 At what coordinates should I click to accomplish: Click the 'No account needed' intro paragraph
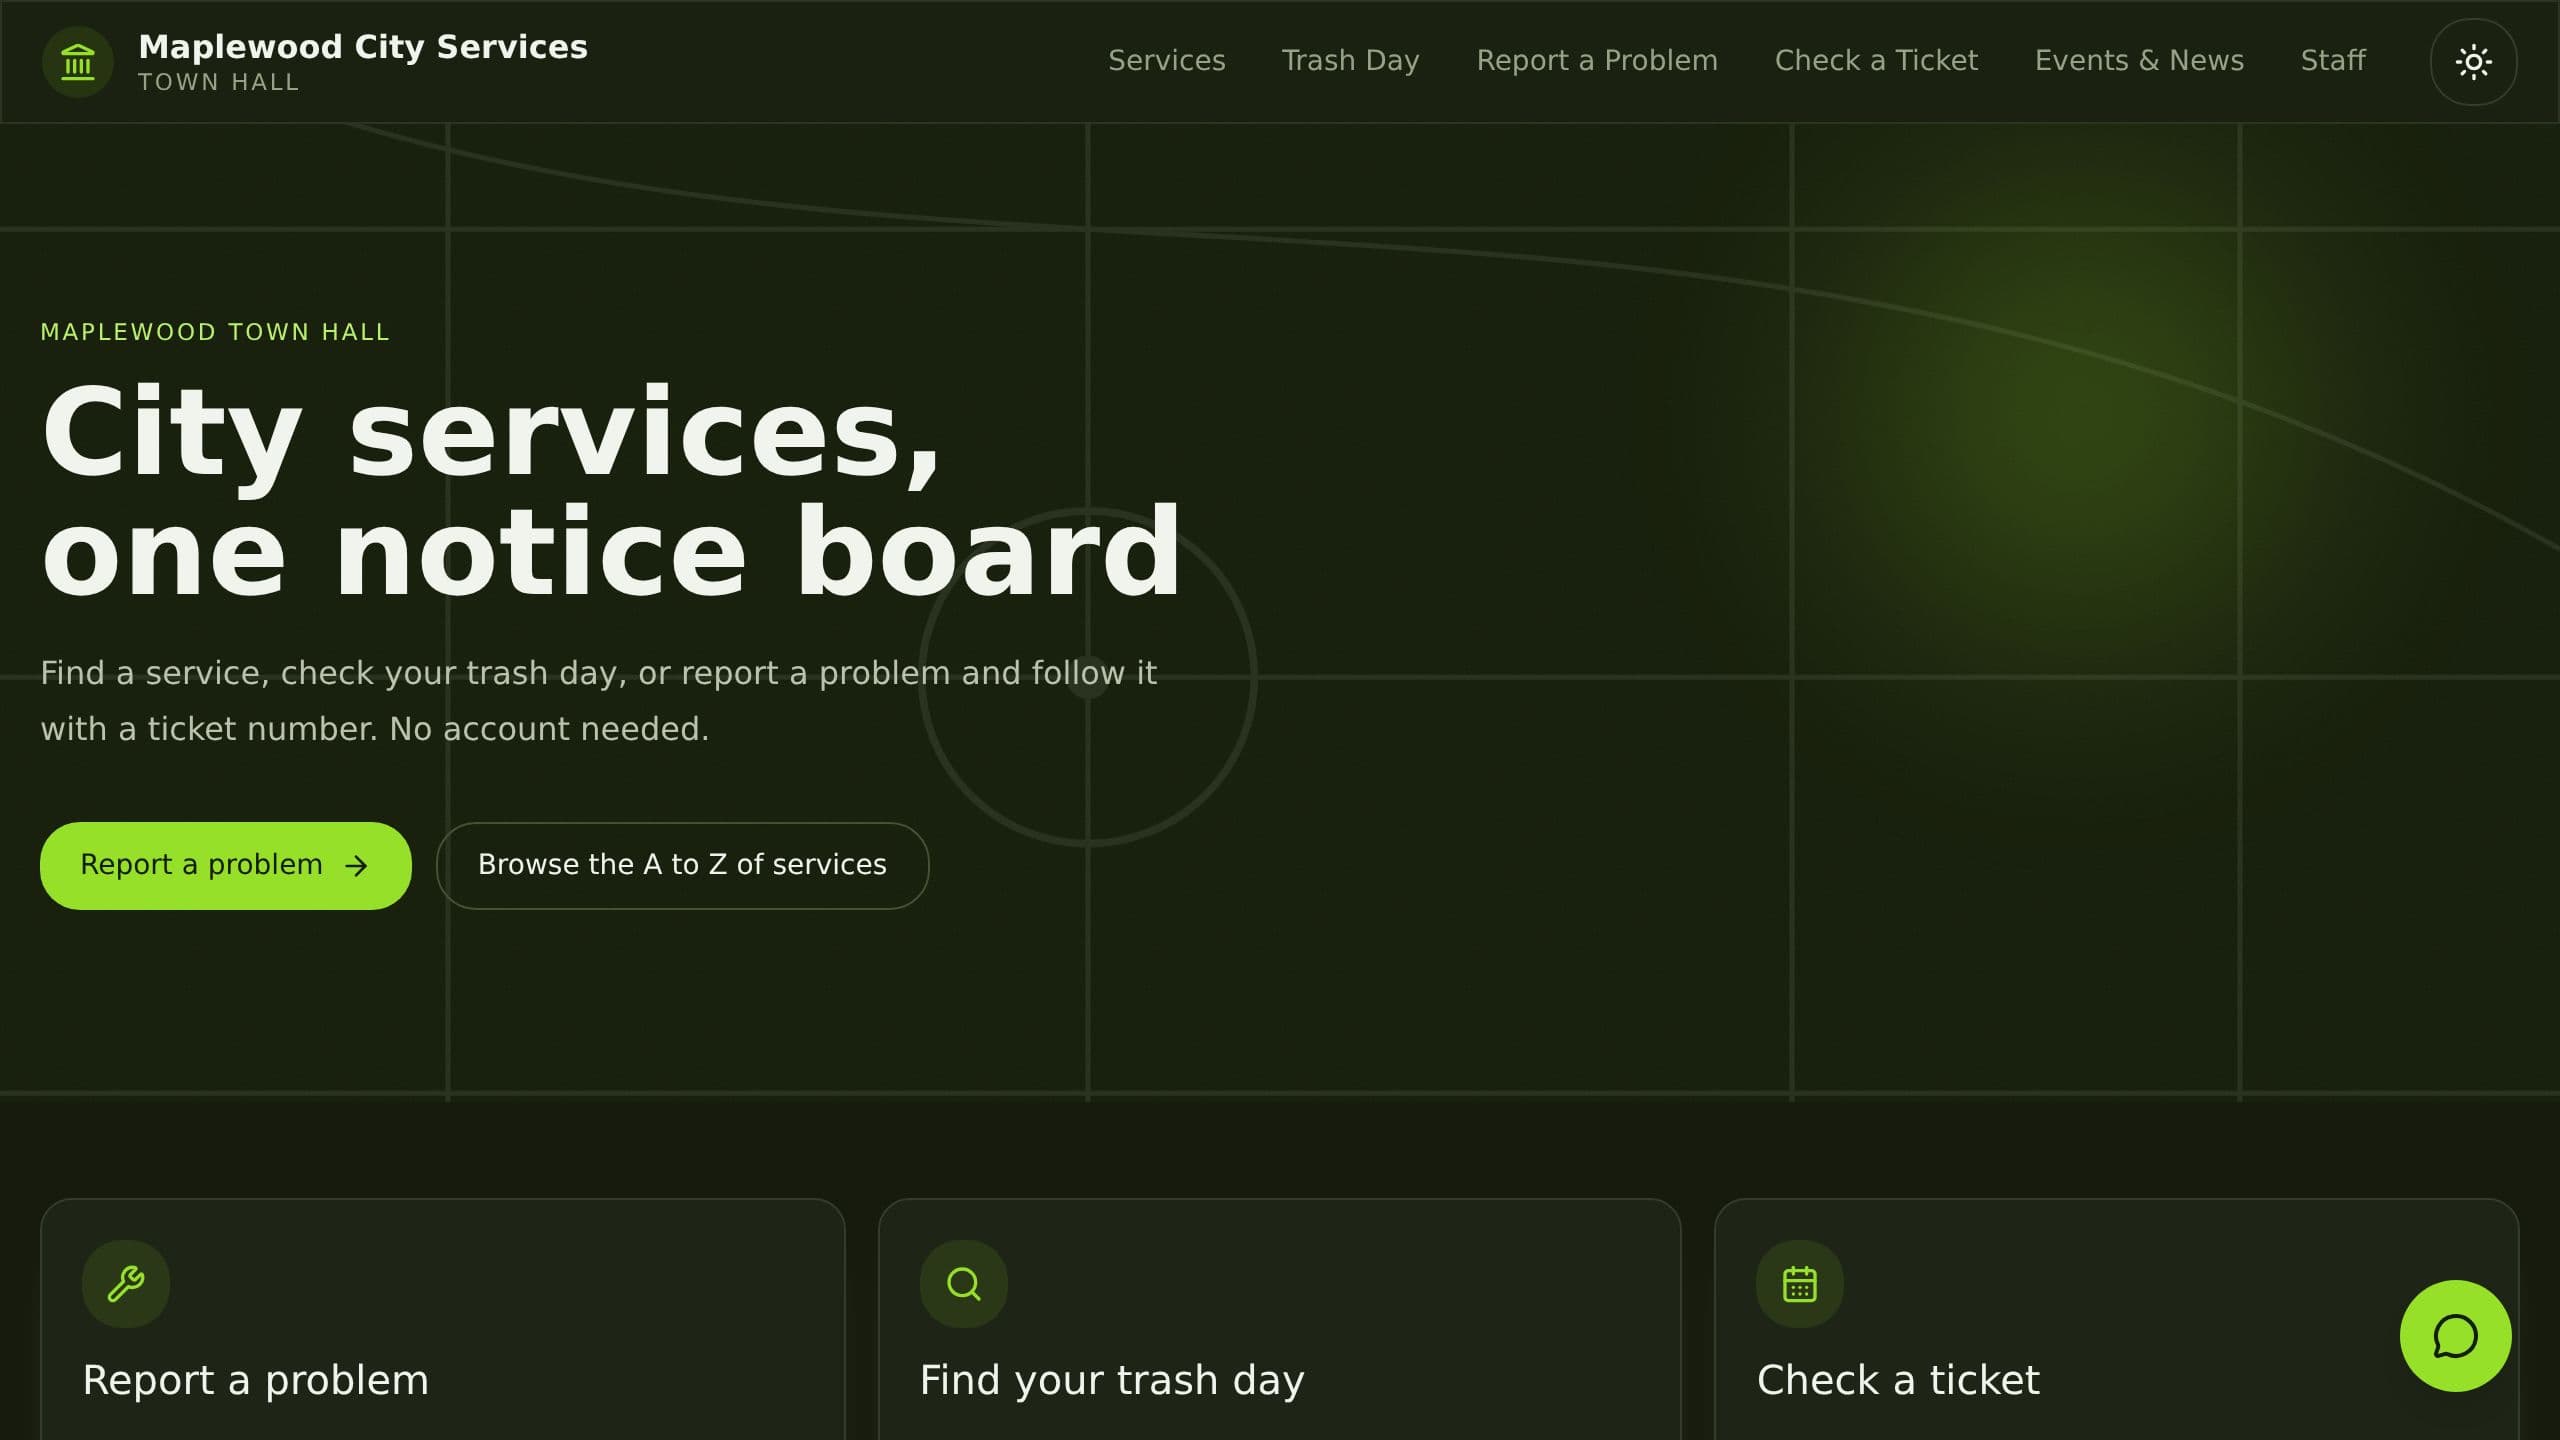coord(598,701)
